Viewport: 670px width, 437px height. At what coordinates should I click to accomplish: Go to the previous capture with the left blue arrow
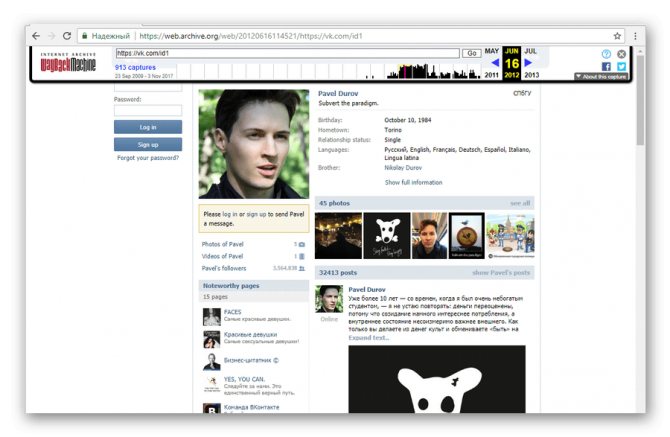click(x=495, y=63)
